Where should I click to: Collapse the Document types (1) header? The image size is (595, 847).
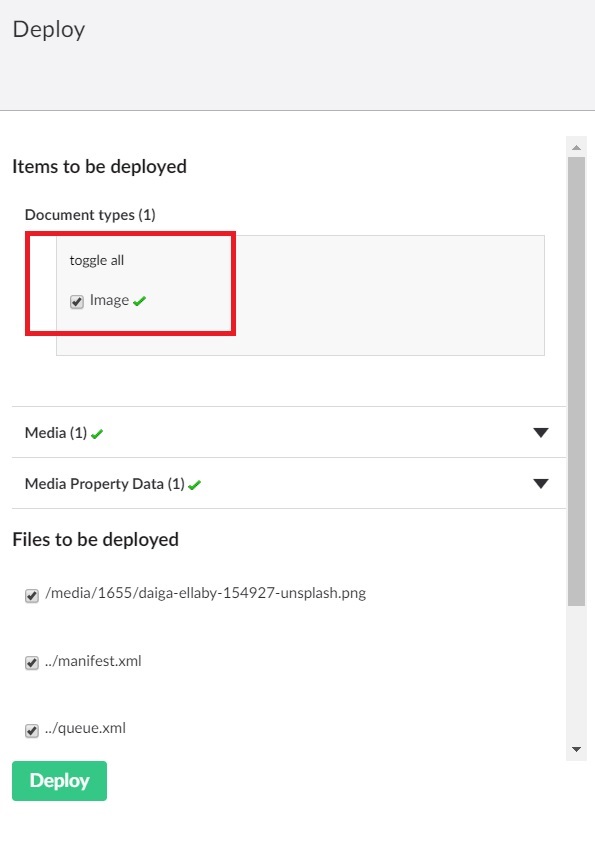(90, 215)
